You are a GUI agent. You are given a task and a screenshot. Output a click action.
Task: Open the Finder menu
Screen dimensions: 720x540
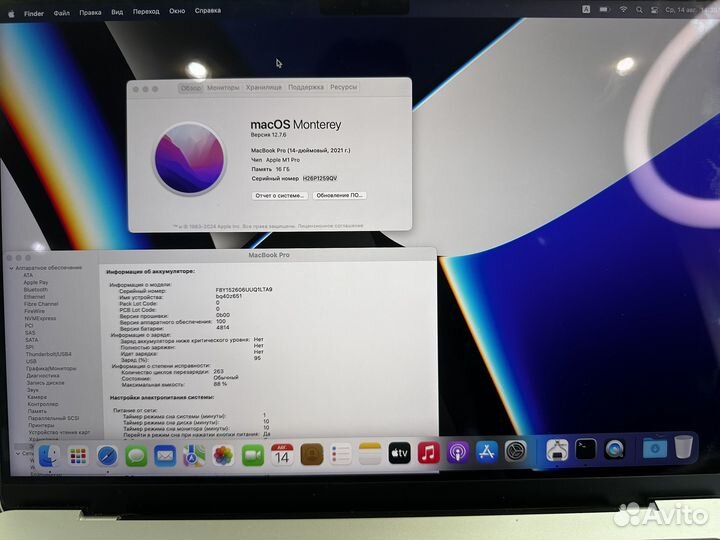point(34,13)
